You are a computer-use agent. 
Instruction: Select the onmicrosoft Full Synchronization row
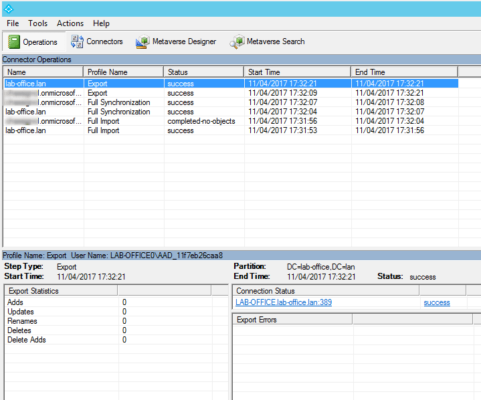(x=231, y=102)
